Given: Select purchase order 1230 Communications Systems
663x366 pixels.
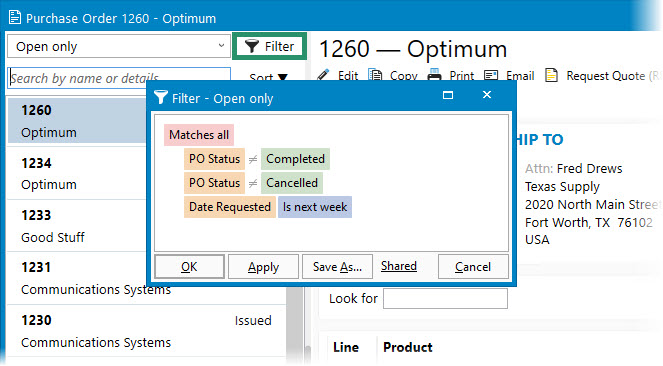Looking at the screenshot, I should click(147, 331).
